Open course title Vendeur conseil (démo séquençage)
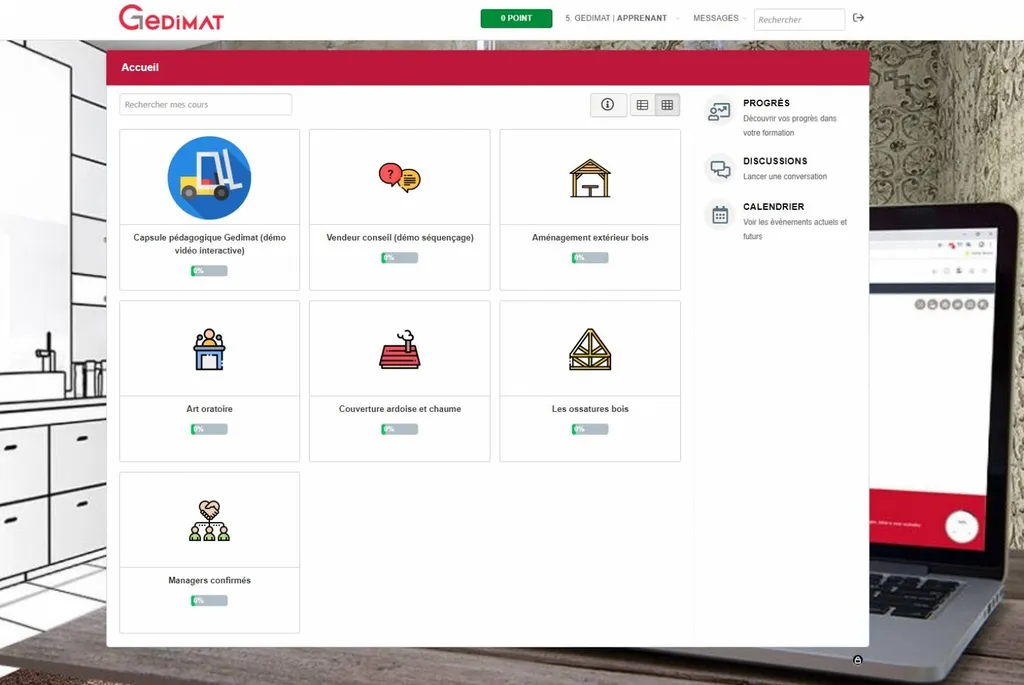Image resolution: width=1024 pixels, height=685 pixels. click(x=400, y=238)
